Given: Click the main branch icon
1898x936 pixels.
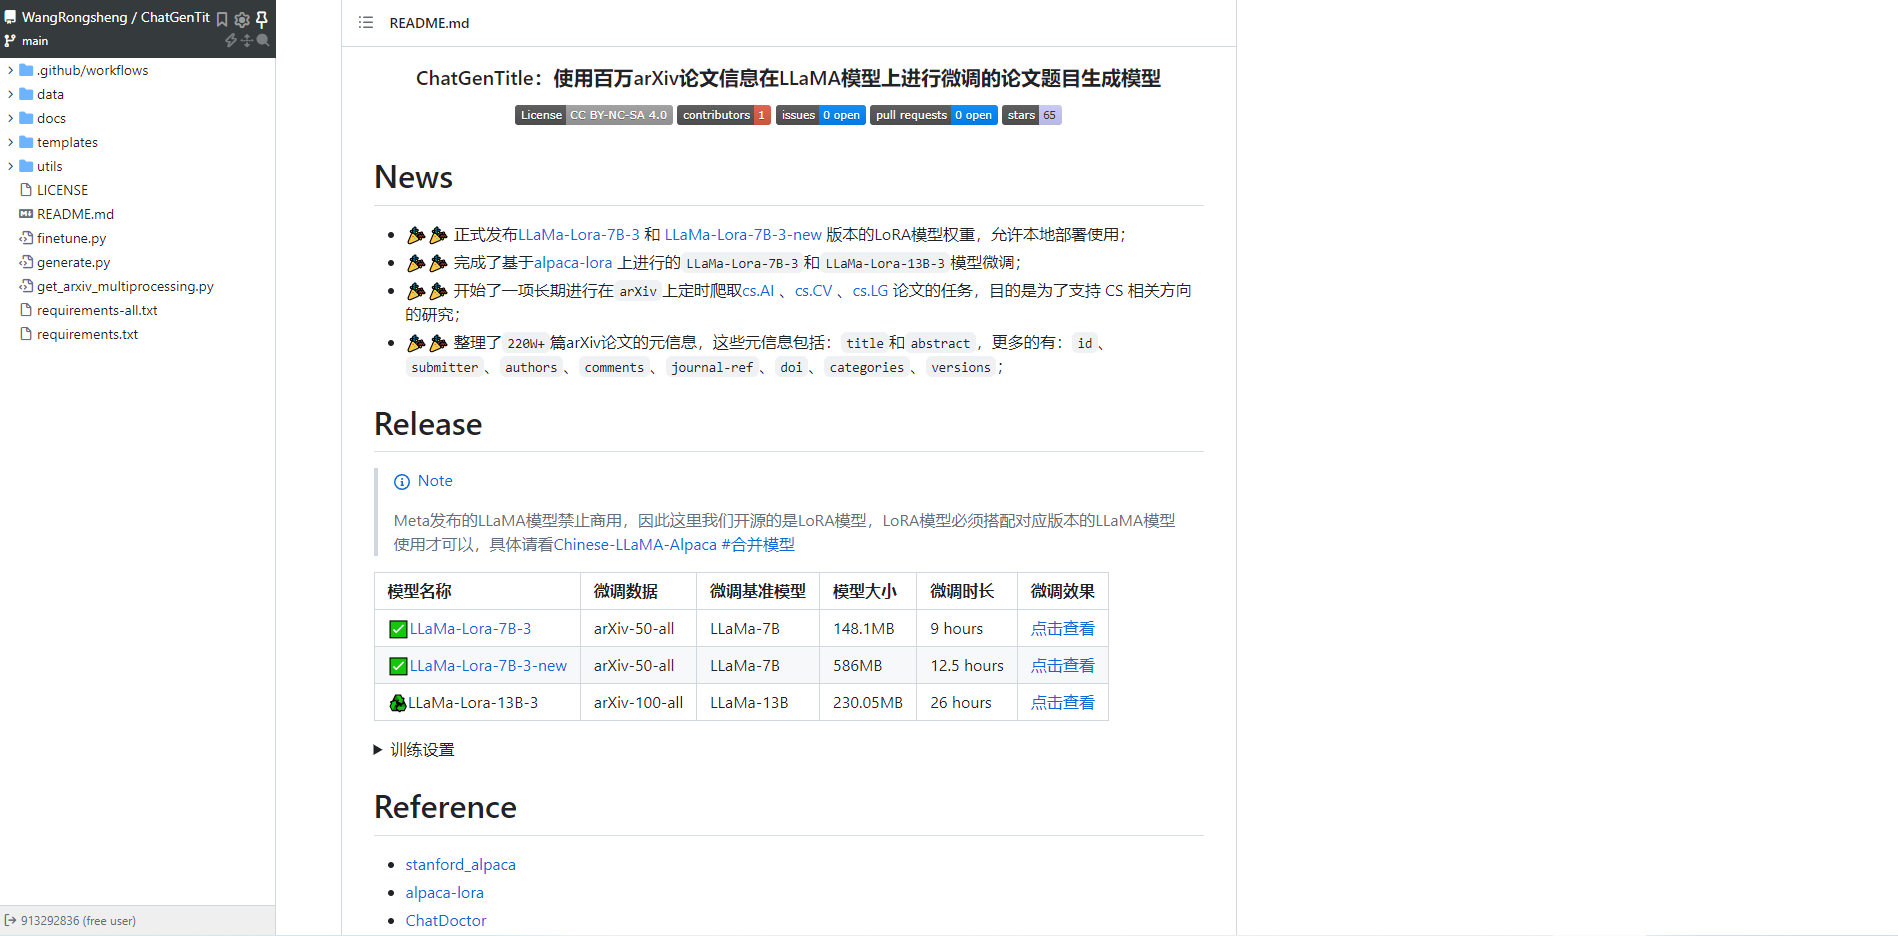Looking at the screenshot, I should (10, 41).
